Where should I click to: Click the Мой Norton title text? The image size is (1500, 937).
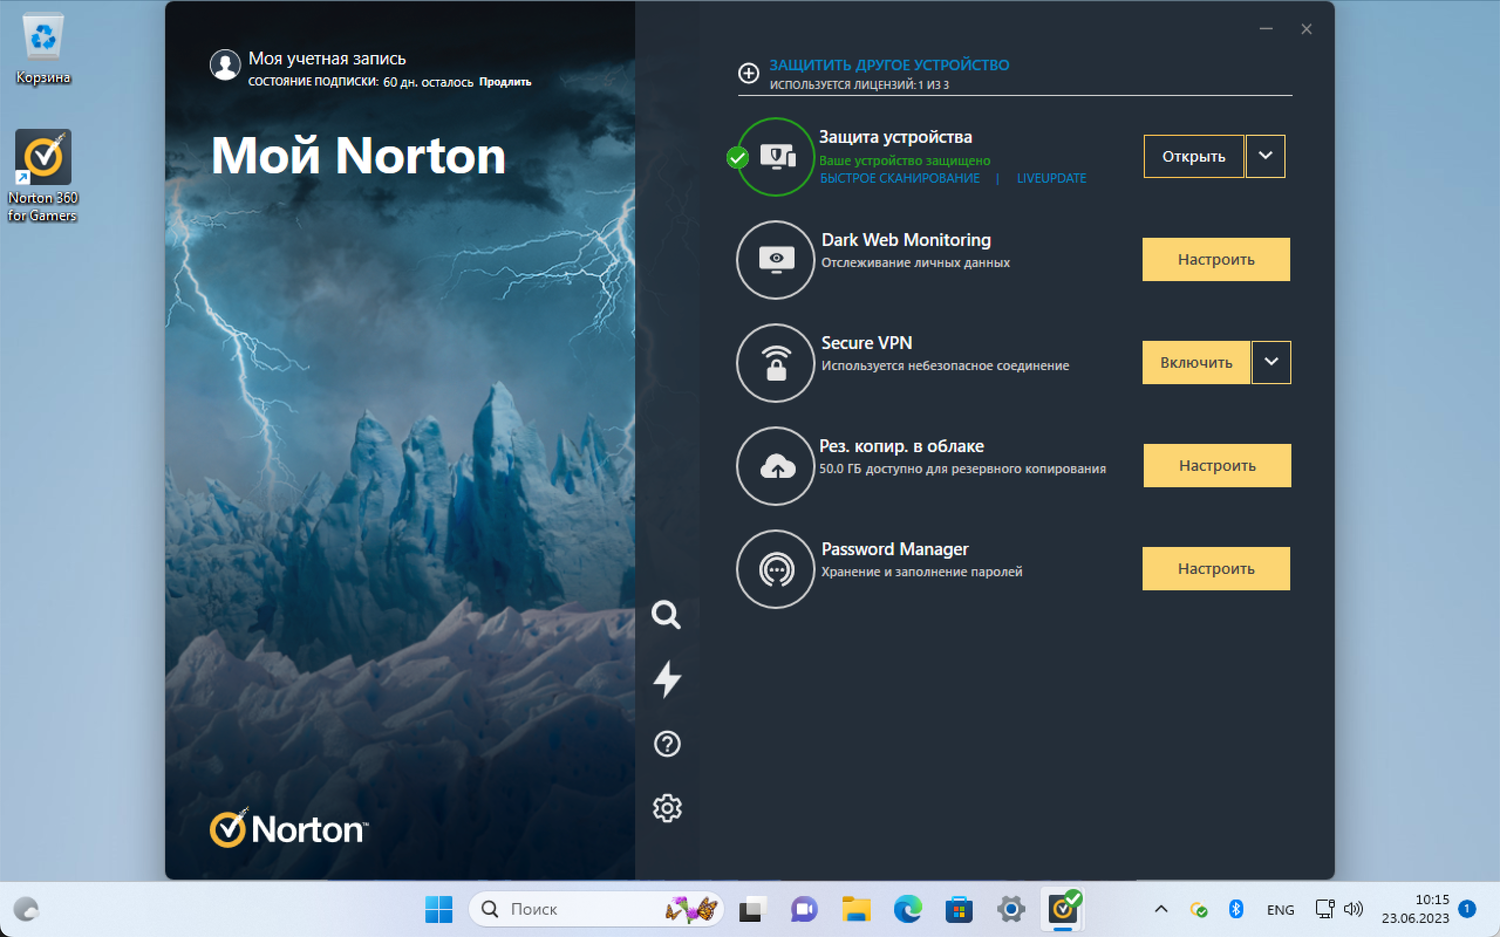point(358,155)
